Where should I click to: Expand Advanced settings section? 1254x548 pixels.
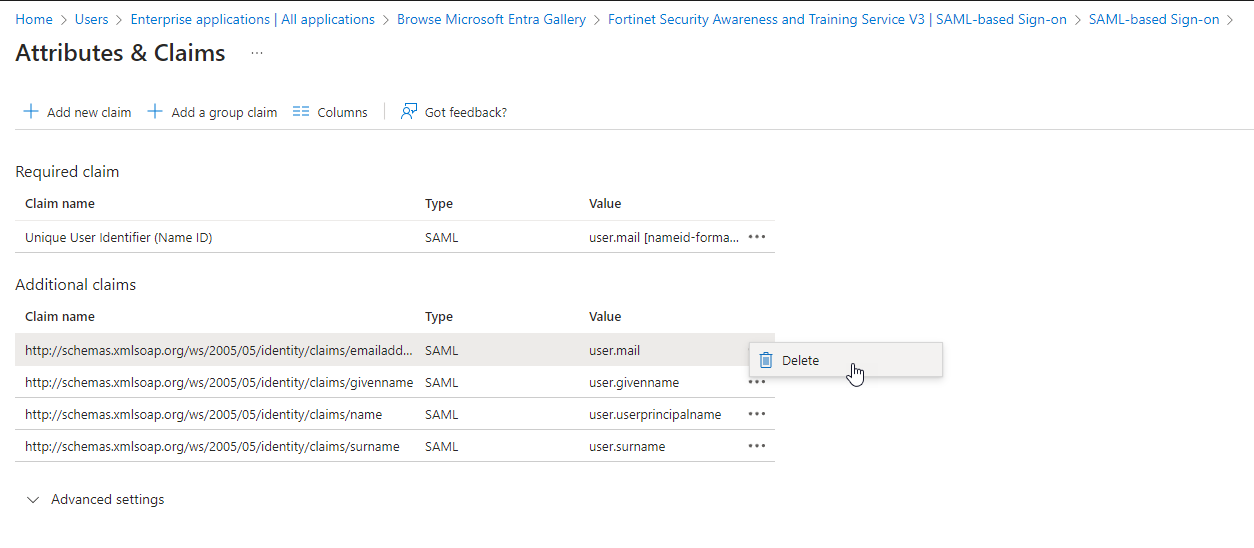point(95,499)
